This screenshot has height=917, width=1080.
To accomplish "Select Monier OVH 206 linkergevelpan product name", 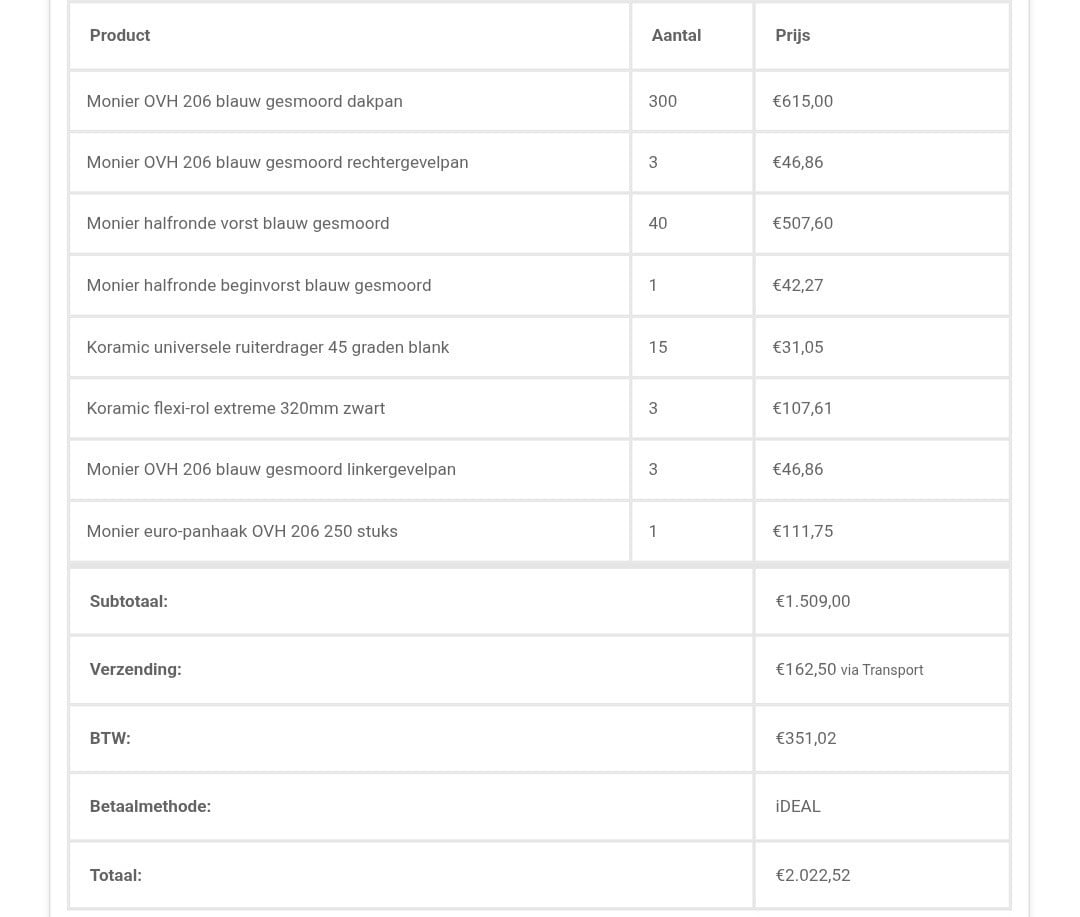I will pyautogui.click(x=271, y=469).
